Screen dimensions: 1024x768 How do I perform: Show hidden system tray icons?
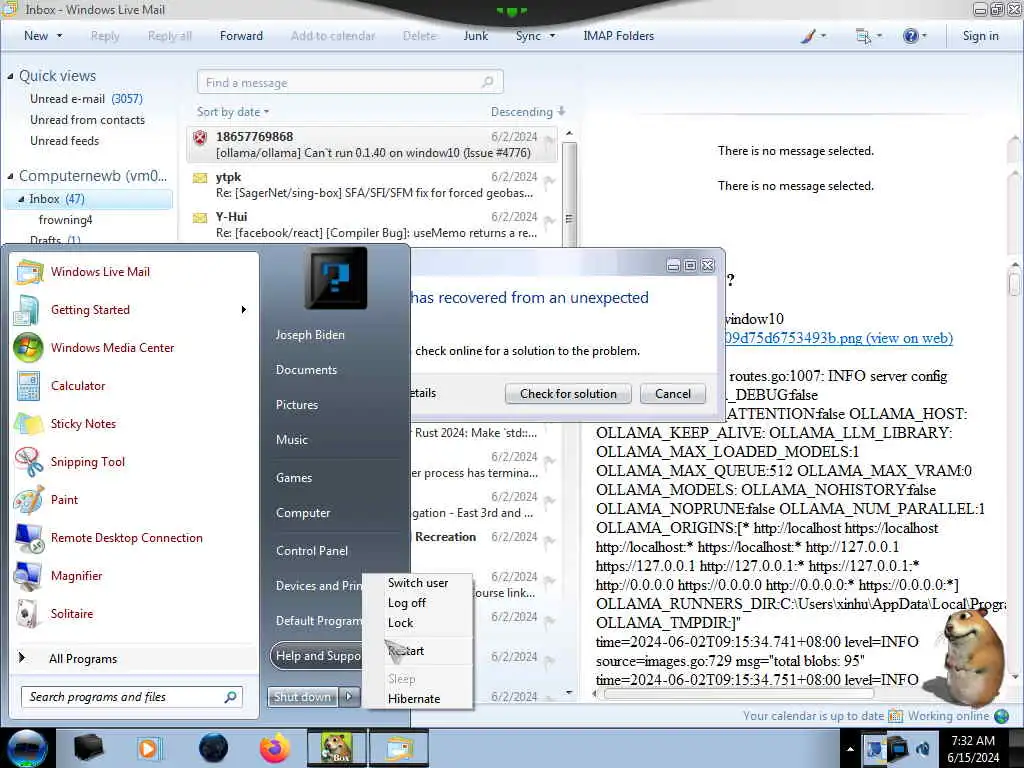tap(850, 749)
